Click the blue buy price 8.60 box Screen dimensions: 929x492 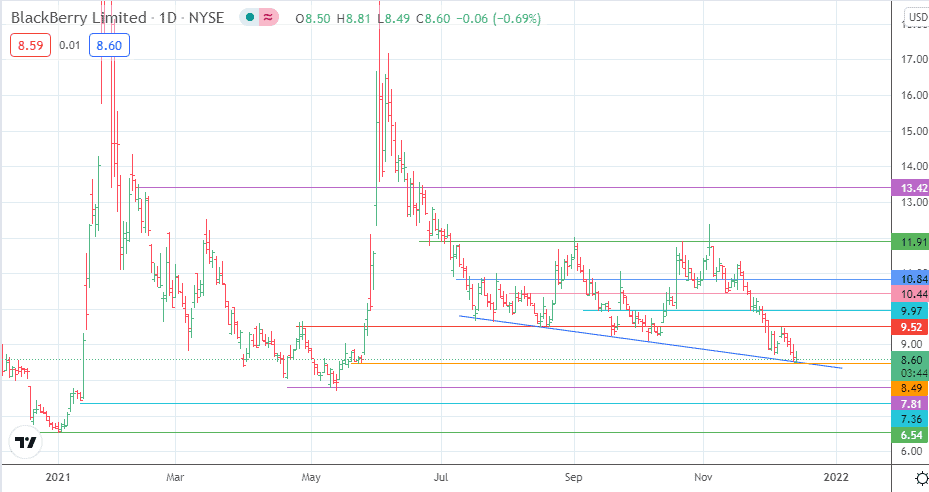pos(109,46)
